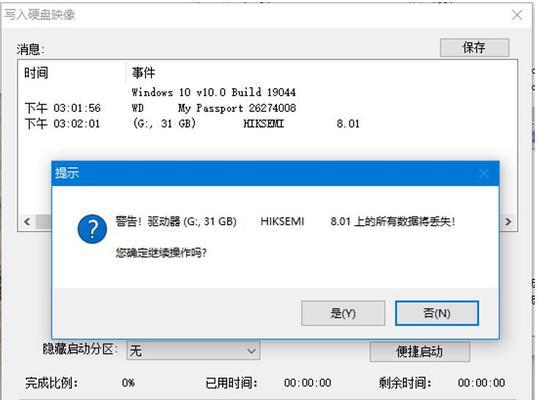The image size is (537, 400).
Task: Select the 03:02:01 HIKSEMI log row
Action: click(x=192, y=123)
